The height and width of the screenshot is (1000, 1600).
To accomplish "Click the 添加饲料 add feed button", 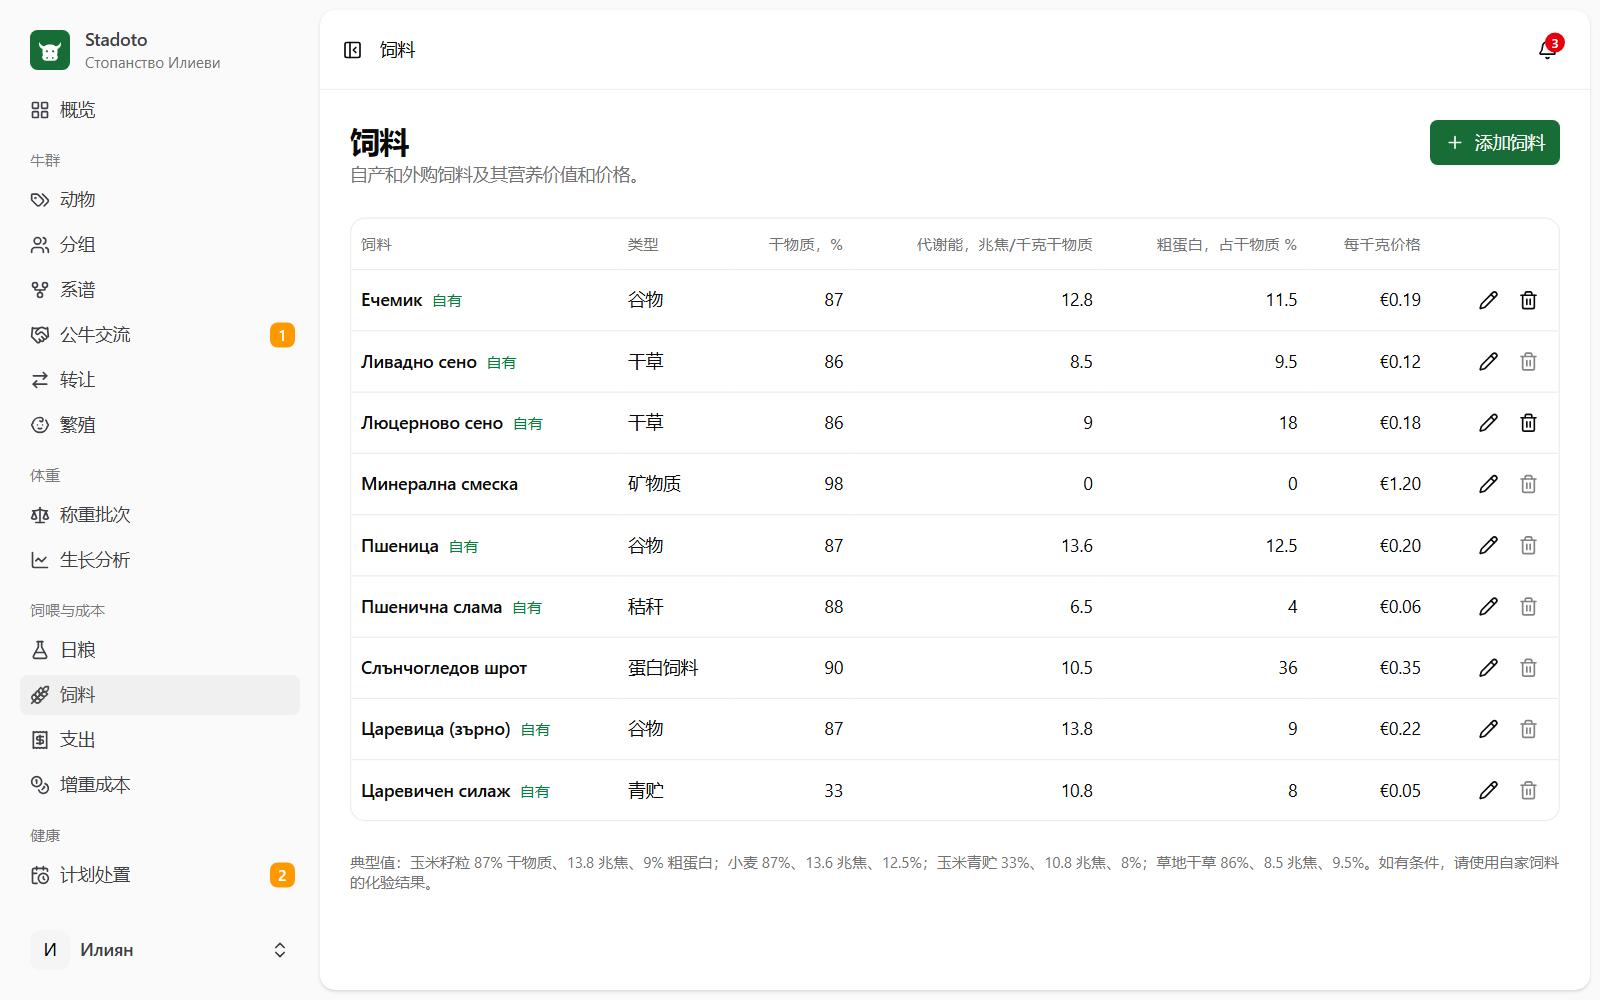I will click(1494, 143).
